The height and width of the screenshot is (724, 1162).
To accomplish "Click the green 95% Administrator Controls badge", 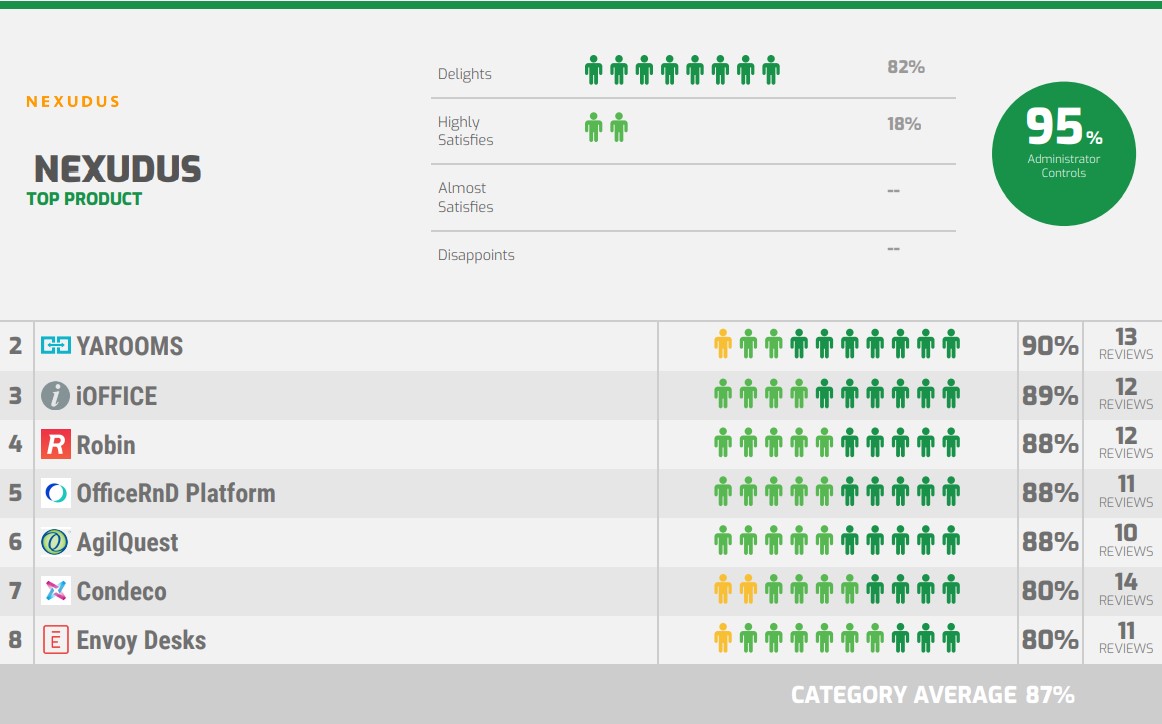I will coord(1063,153).
